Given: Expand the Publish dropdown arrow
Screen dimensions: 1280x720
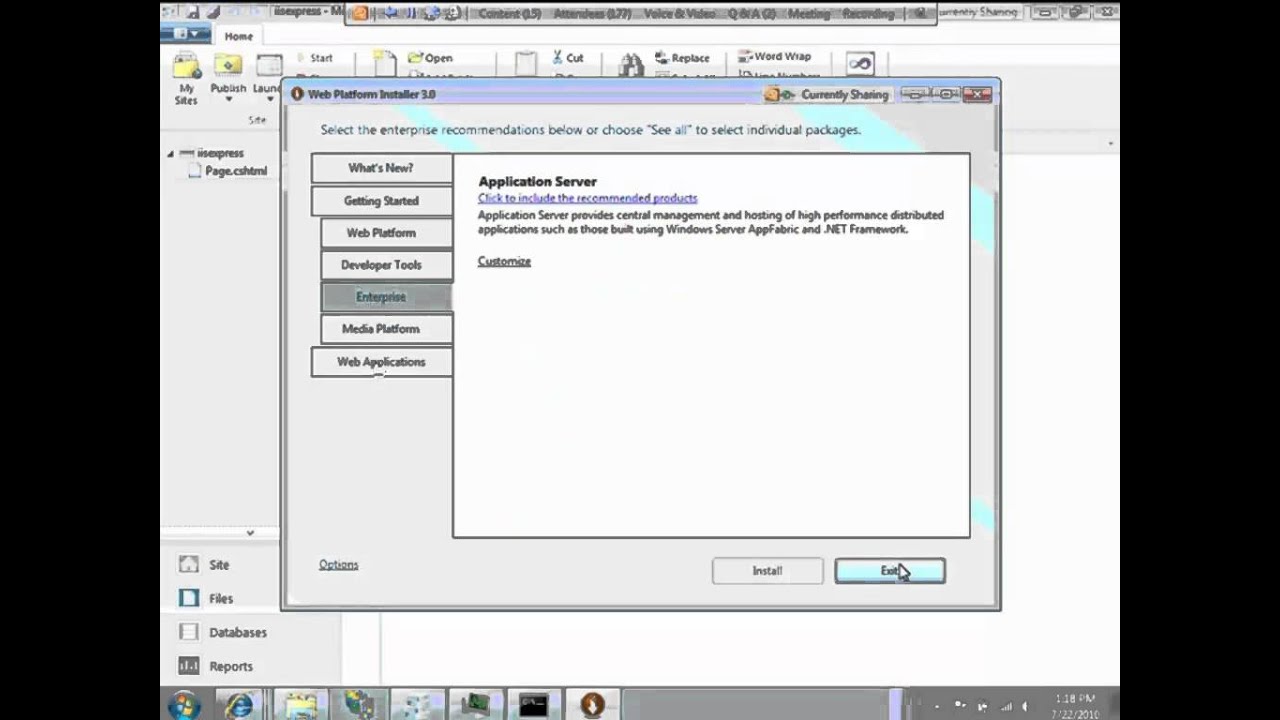Looking at the screenshot, I should pyautogui.click(x=228, y=99).
